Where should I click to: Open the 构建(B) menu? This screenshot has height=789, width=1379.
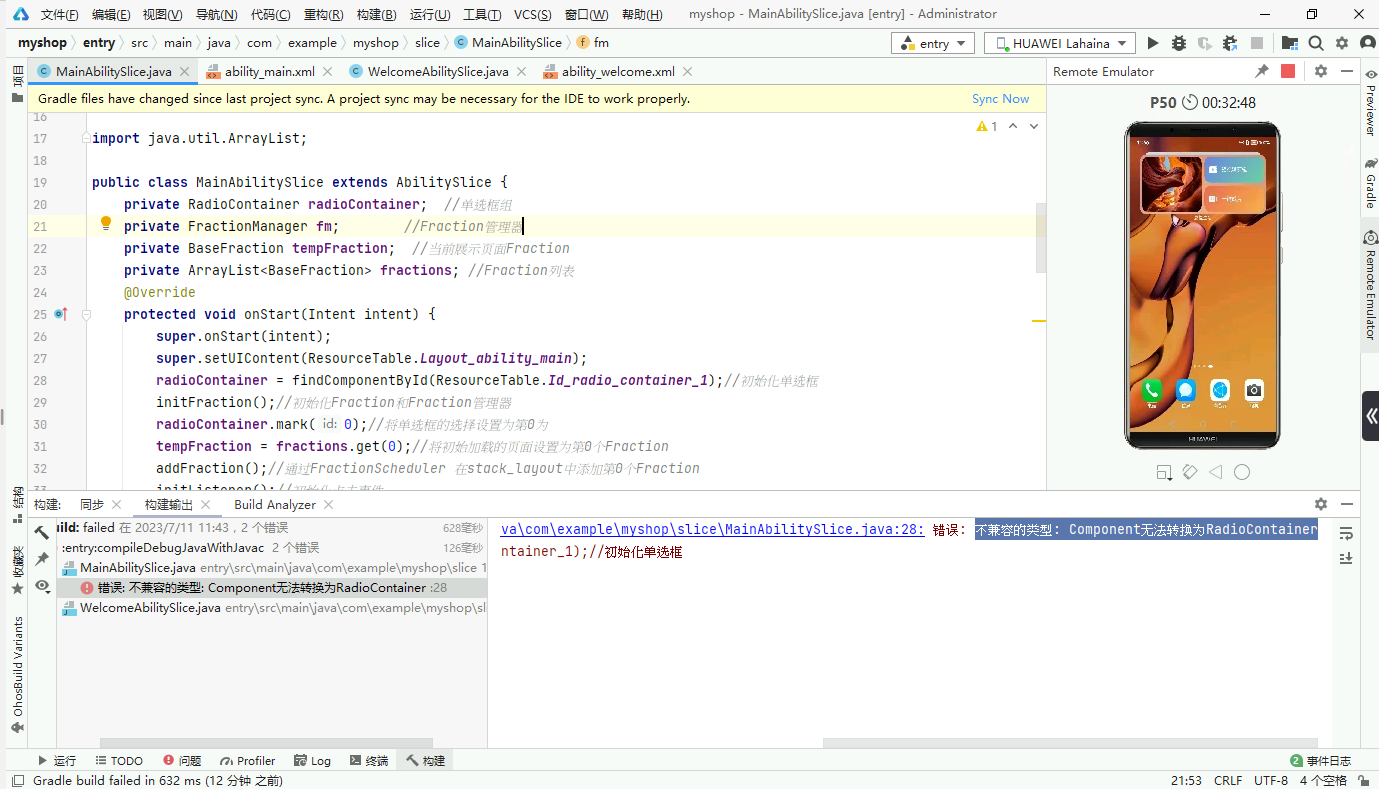(x=376, y=14)
